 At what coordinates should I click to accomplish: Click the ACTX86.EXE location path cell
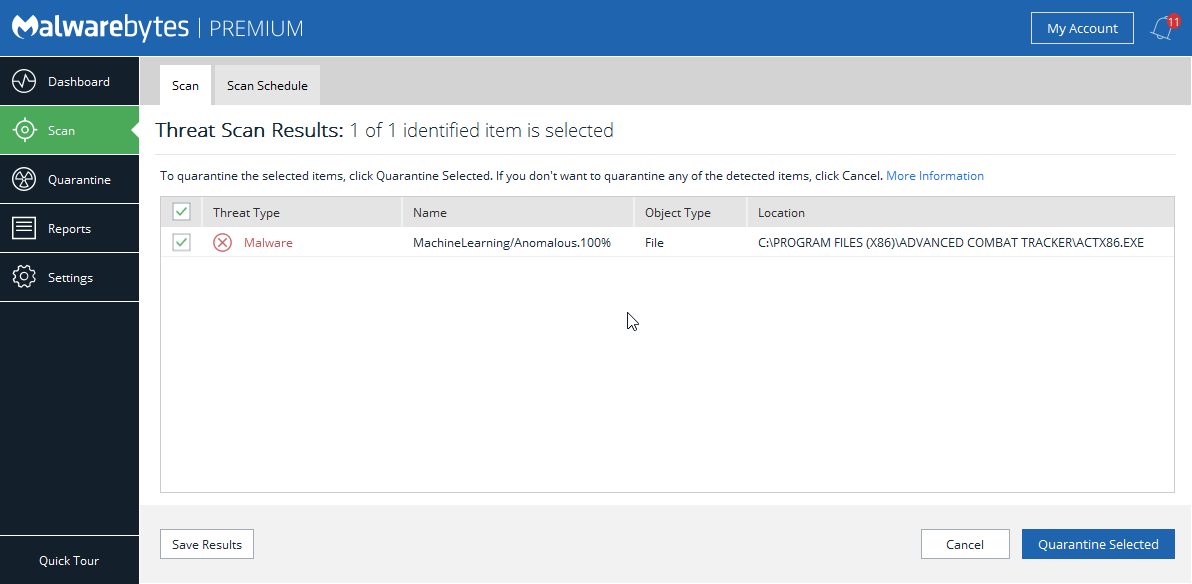pyautogui.click(x=951, y=243)
